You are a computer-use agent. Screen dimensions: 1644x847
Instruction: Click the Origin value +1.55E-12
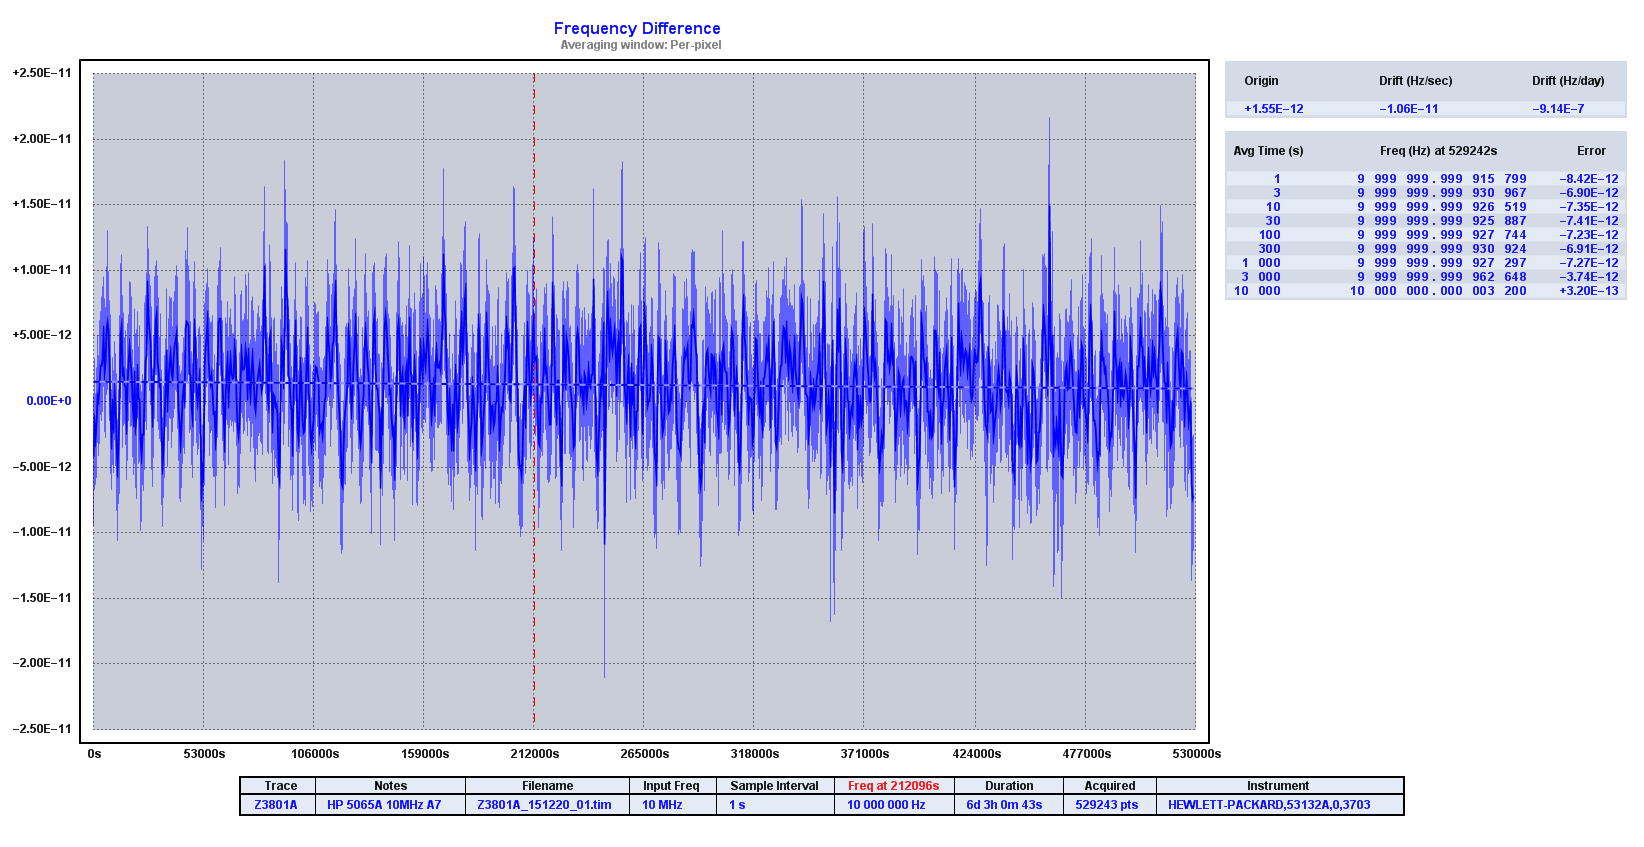(x=1273, y=109)
